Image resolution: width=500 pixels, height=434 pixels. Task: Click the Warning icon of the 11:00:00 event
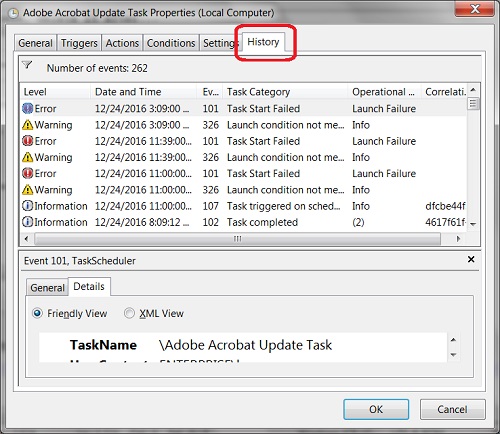28,189
